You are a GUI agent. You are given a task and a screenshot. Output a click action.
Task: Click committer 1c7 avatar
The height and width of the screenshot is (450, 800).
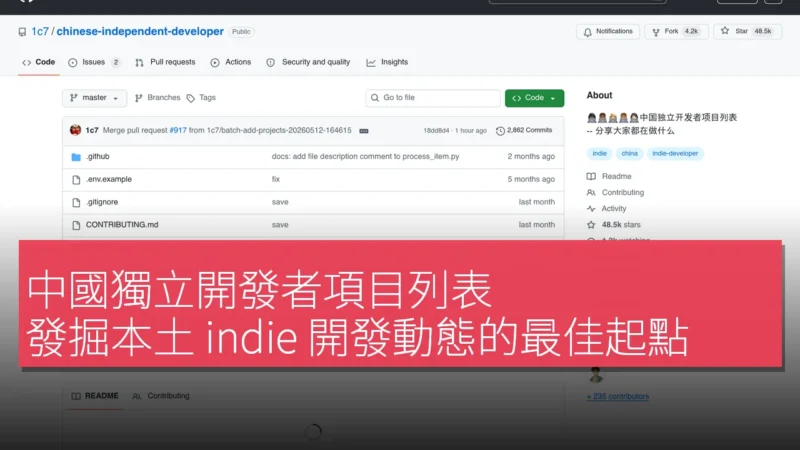tap(76, 130)
